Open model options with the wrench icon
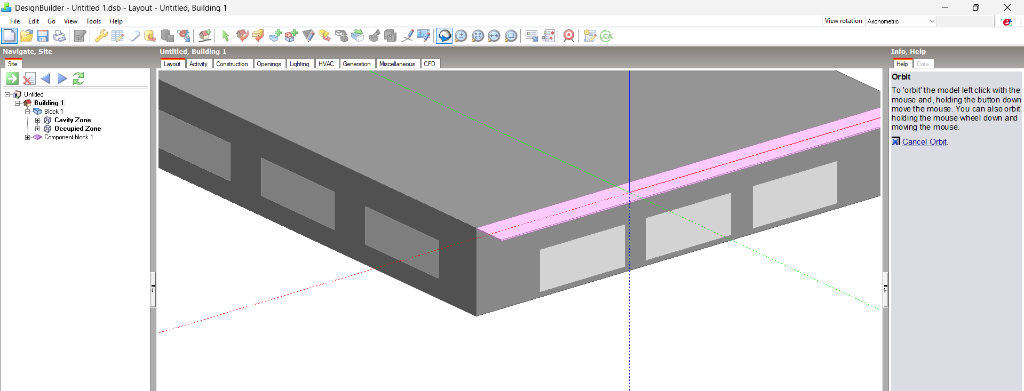Image resolution: width=1024 pixels, height=391 pixels. pos(101,35)
